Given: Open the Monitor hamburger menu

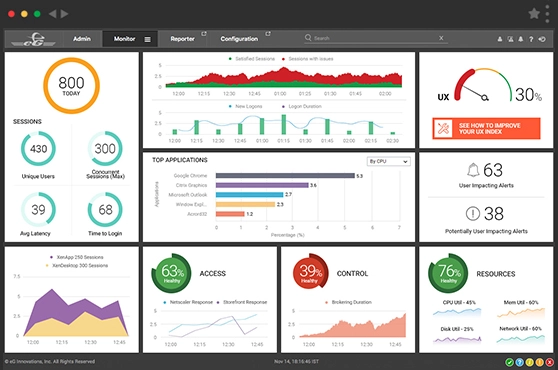Looking at the screenshot, I should point(147,39).
